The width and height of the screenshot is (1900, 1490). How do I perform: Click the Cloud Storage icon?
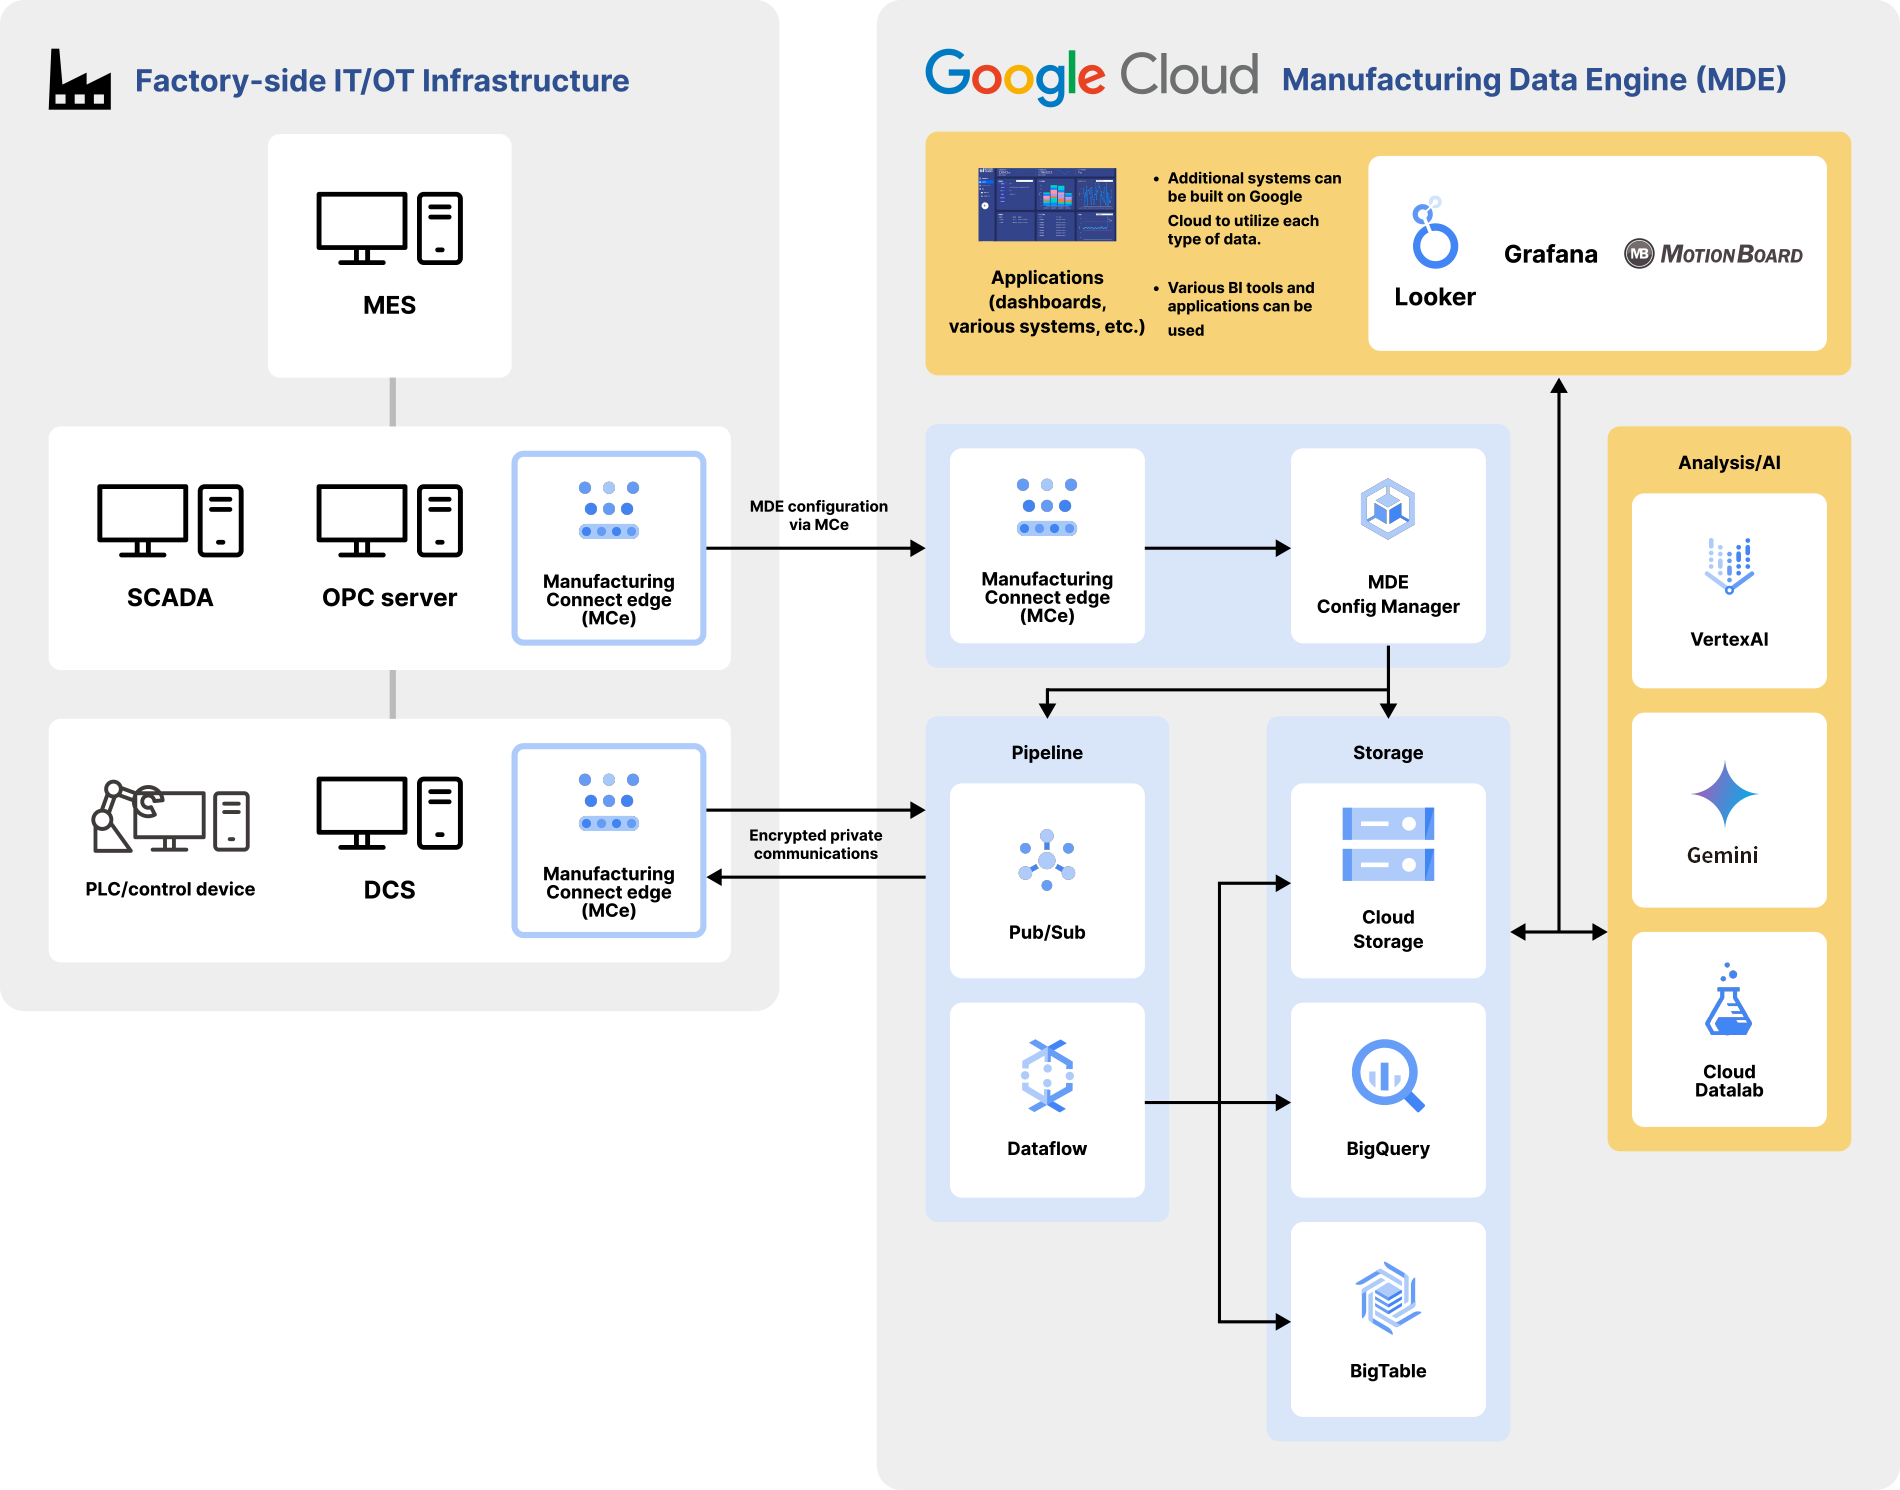click(1388, 844)
